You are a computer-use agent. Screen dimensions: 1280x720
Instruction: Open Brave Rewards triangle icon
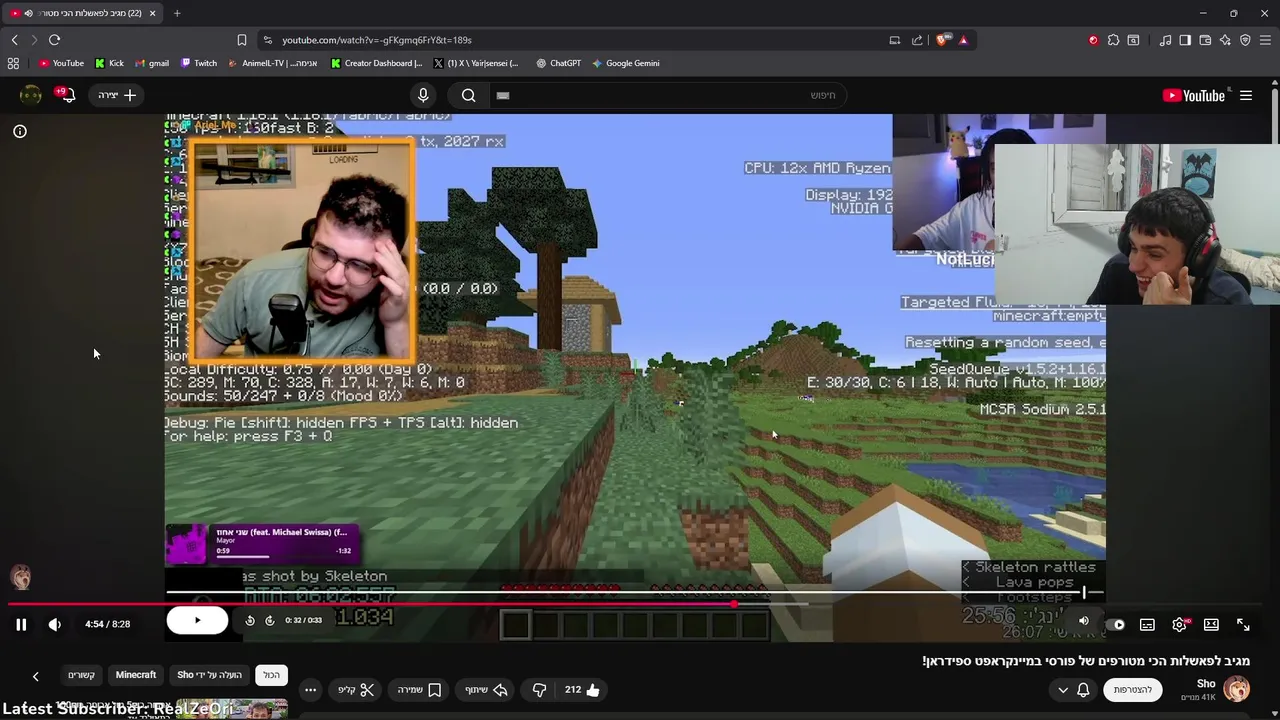pos(963,40)
